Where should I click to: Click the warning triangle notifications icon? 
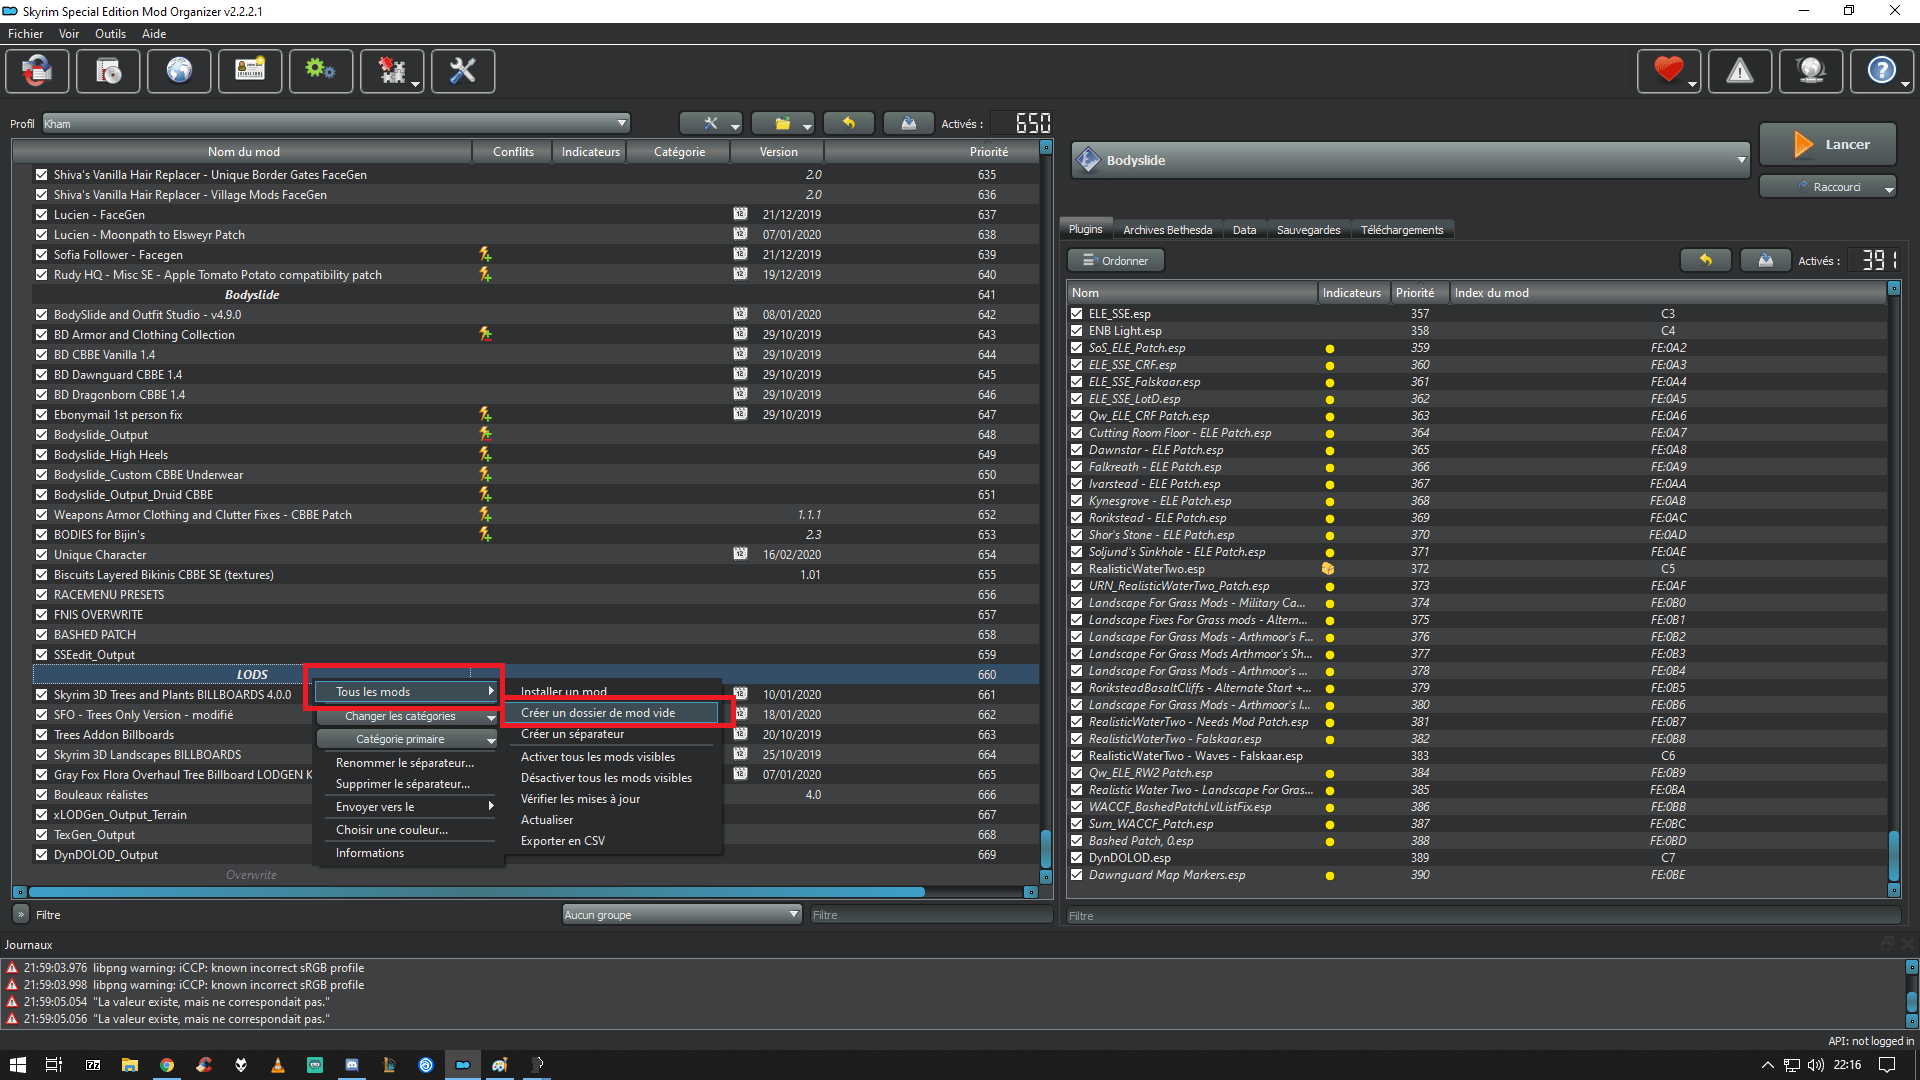[x=1739, y=71]
